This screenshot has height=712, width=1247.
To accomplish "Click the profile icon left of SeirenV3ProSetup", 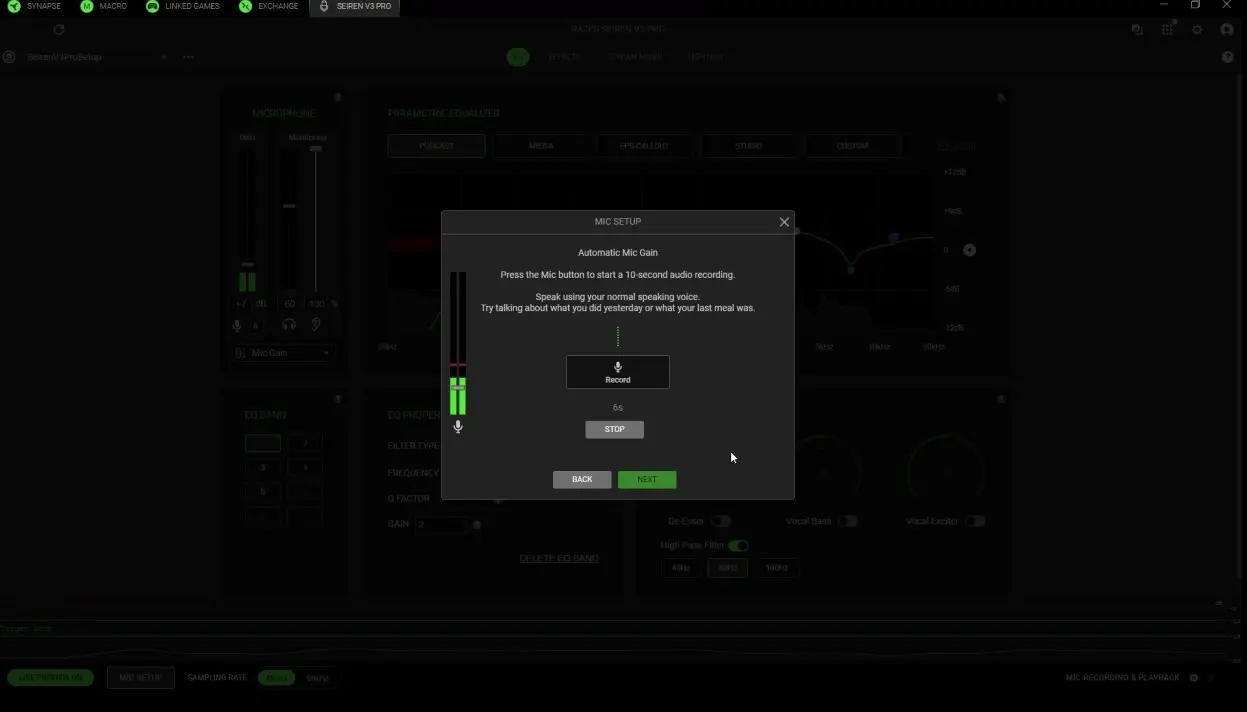I will pyautogui.click(x=9, y=57).
